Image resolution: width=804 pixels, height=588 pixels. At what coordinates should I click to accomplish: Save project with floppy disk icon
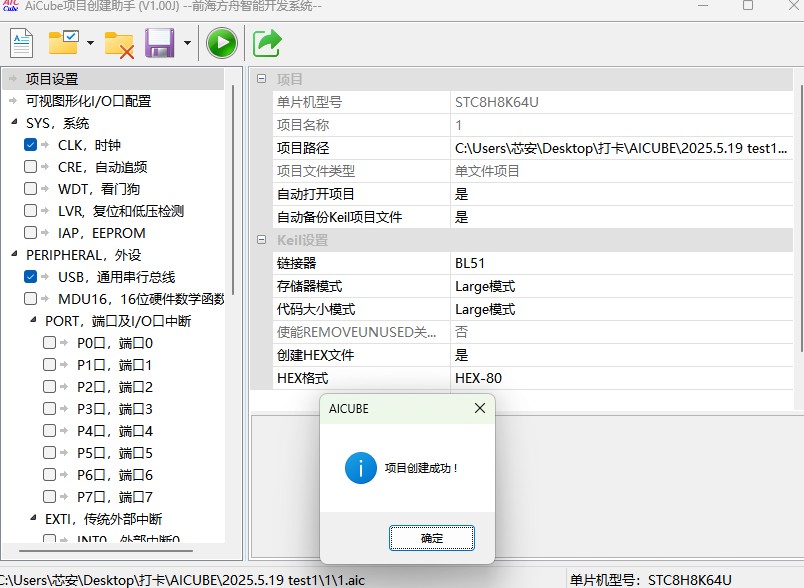(159, 43)
